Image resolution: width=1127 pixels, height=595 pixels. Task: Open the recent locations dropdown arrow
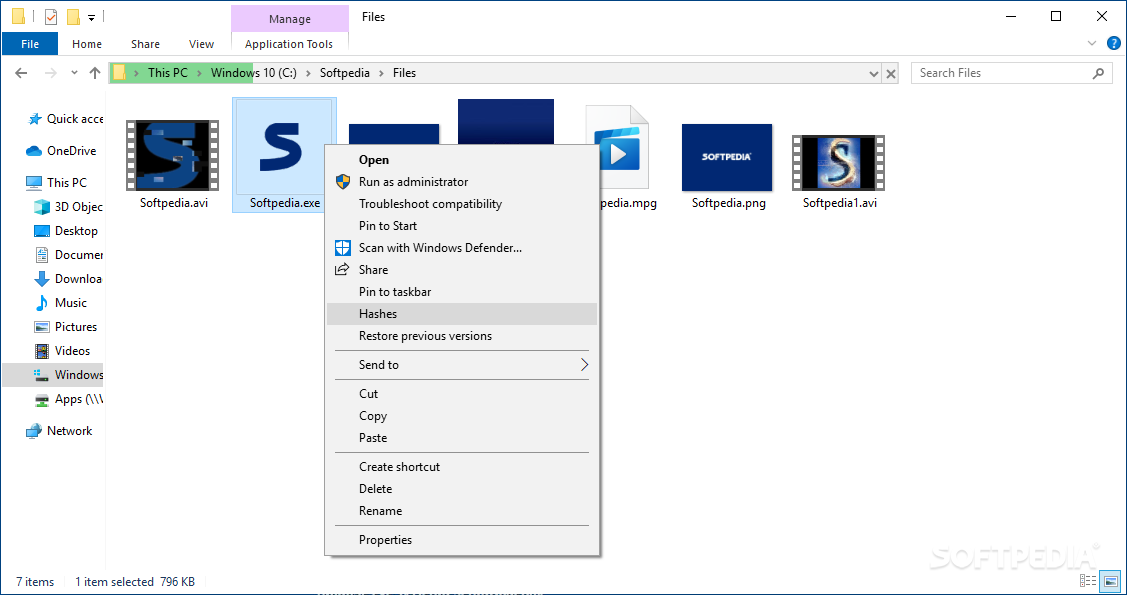74,73
